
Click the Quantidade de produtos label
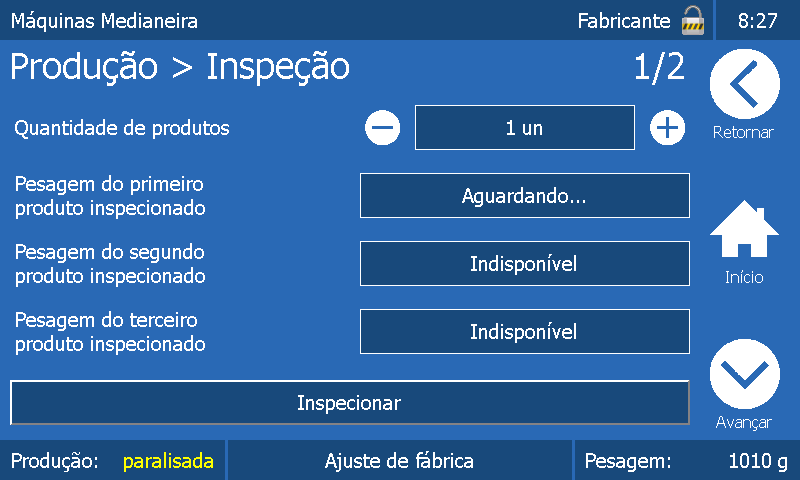tap(122, 128)
